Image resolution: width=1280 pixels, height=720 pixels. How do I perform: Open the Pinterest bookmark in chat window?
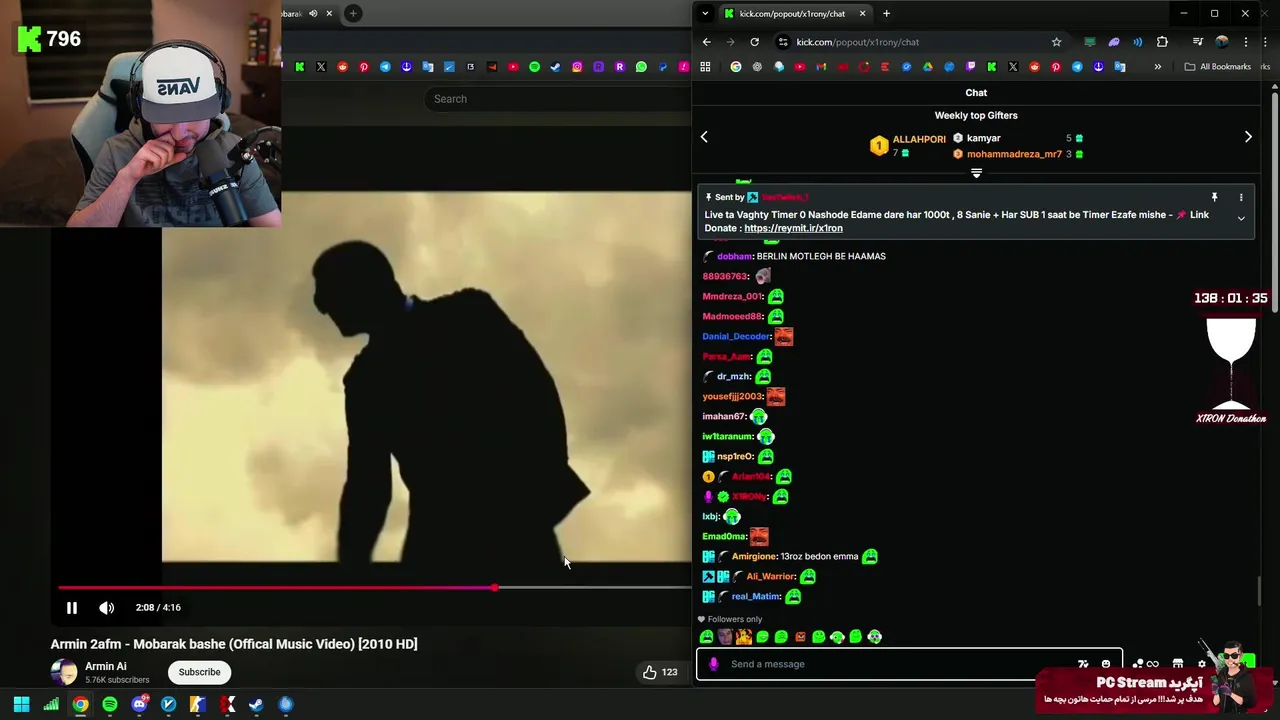(x=1056, y=67)
